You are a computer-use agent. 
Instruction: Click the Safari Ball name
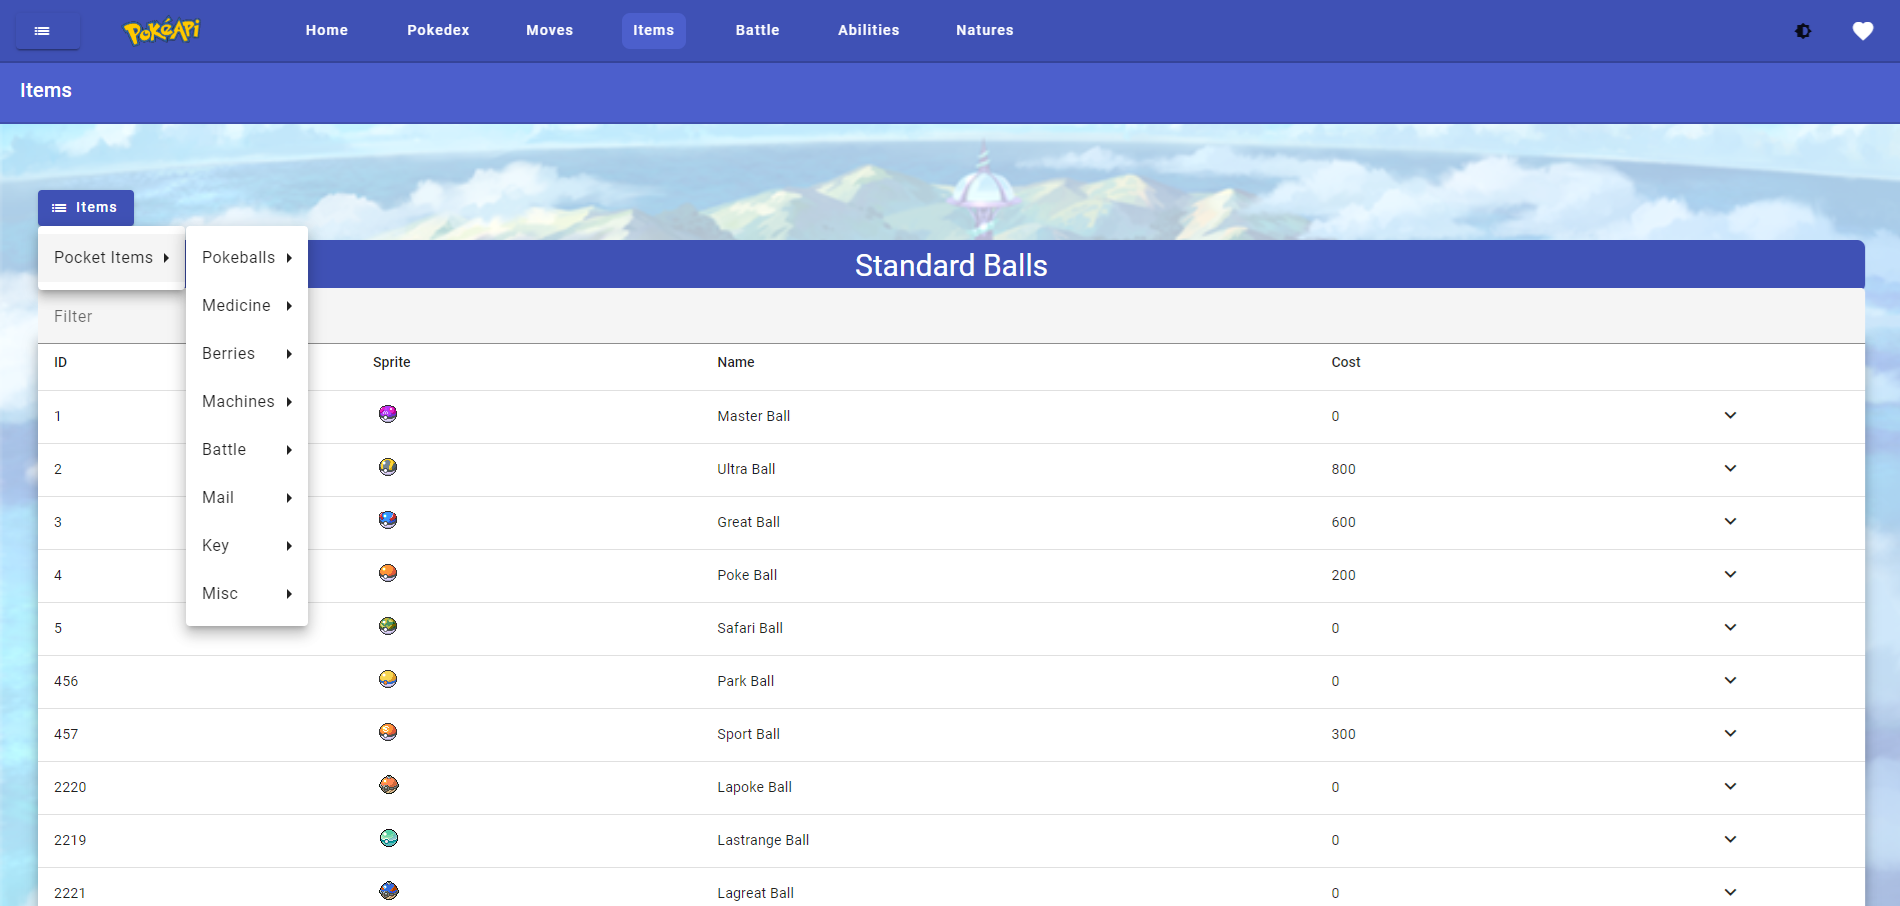click(x=750, y=629)
